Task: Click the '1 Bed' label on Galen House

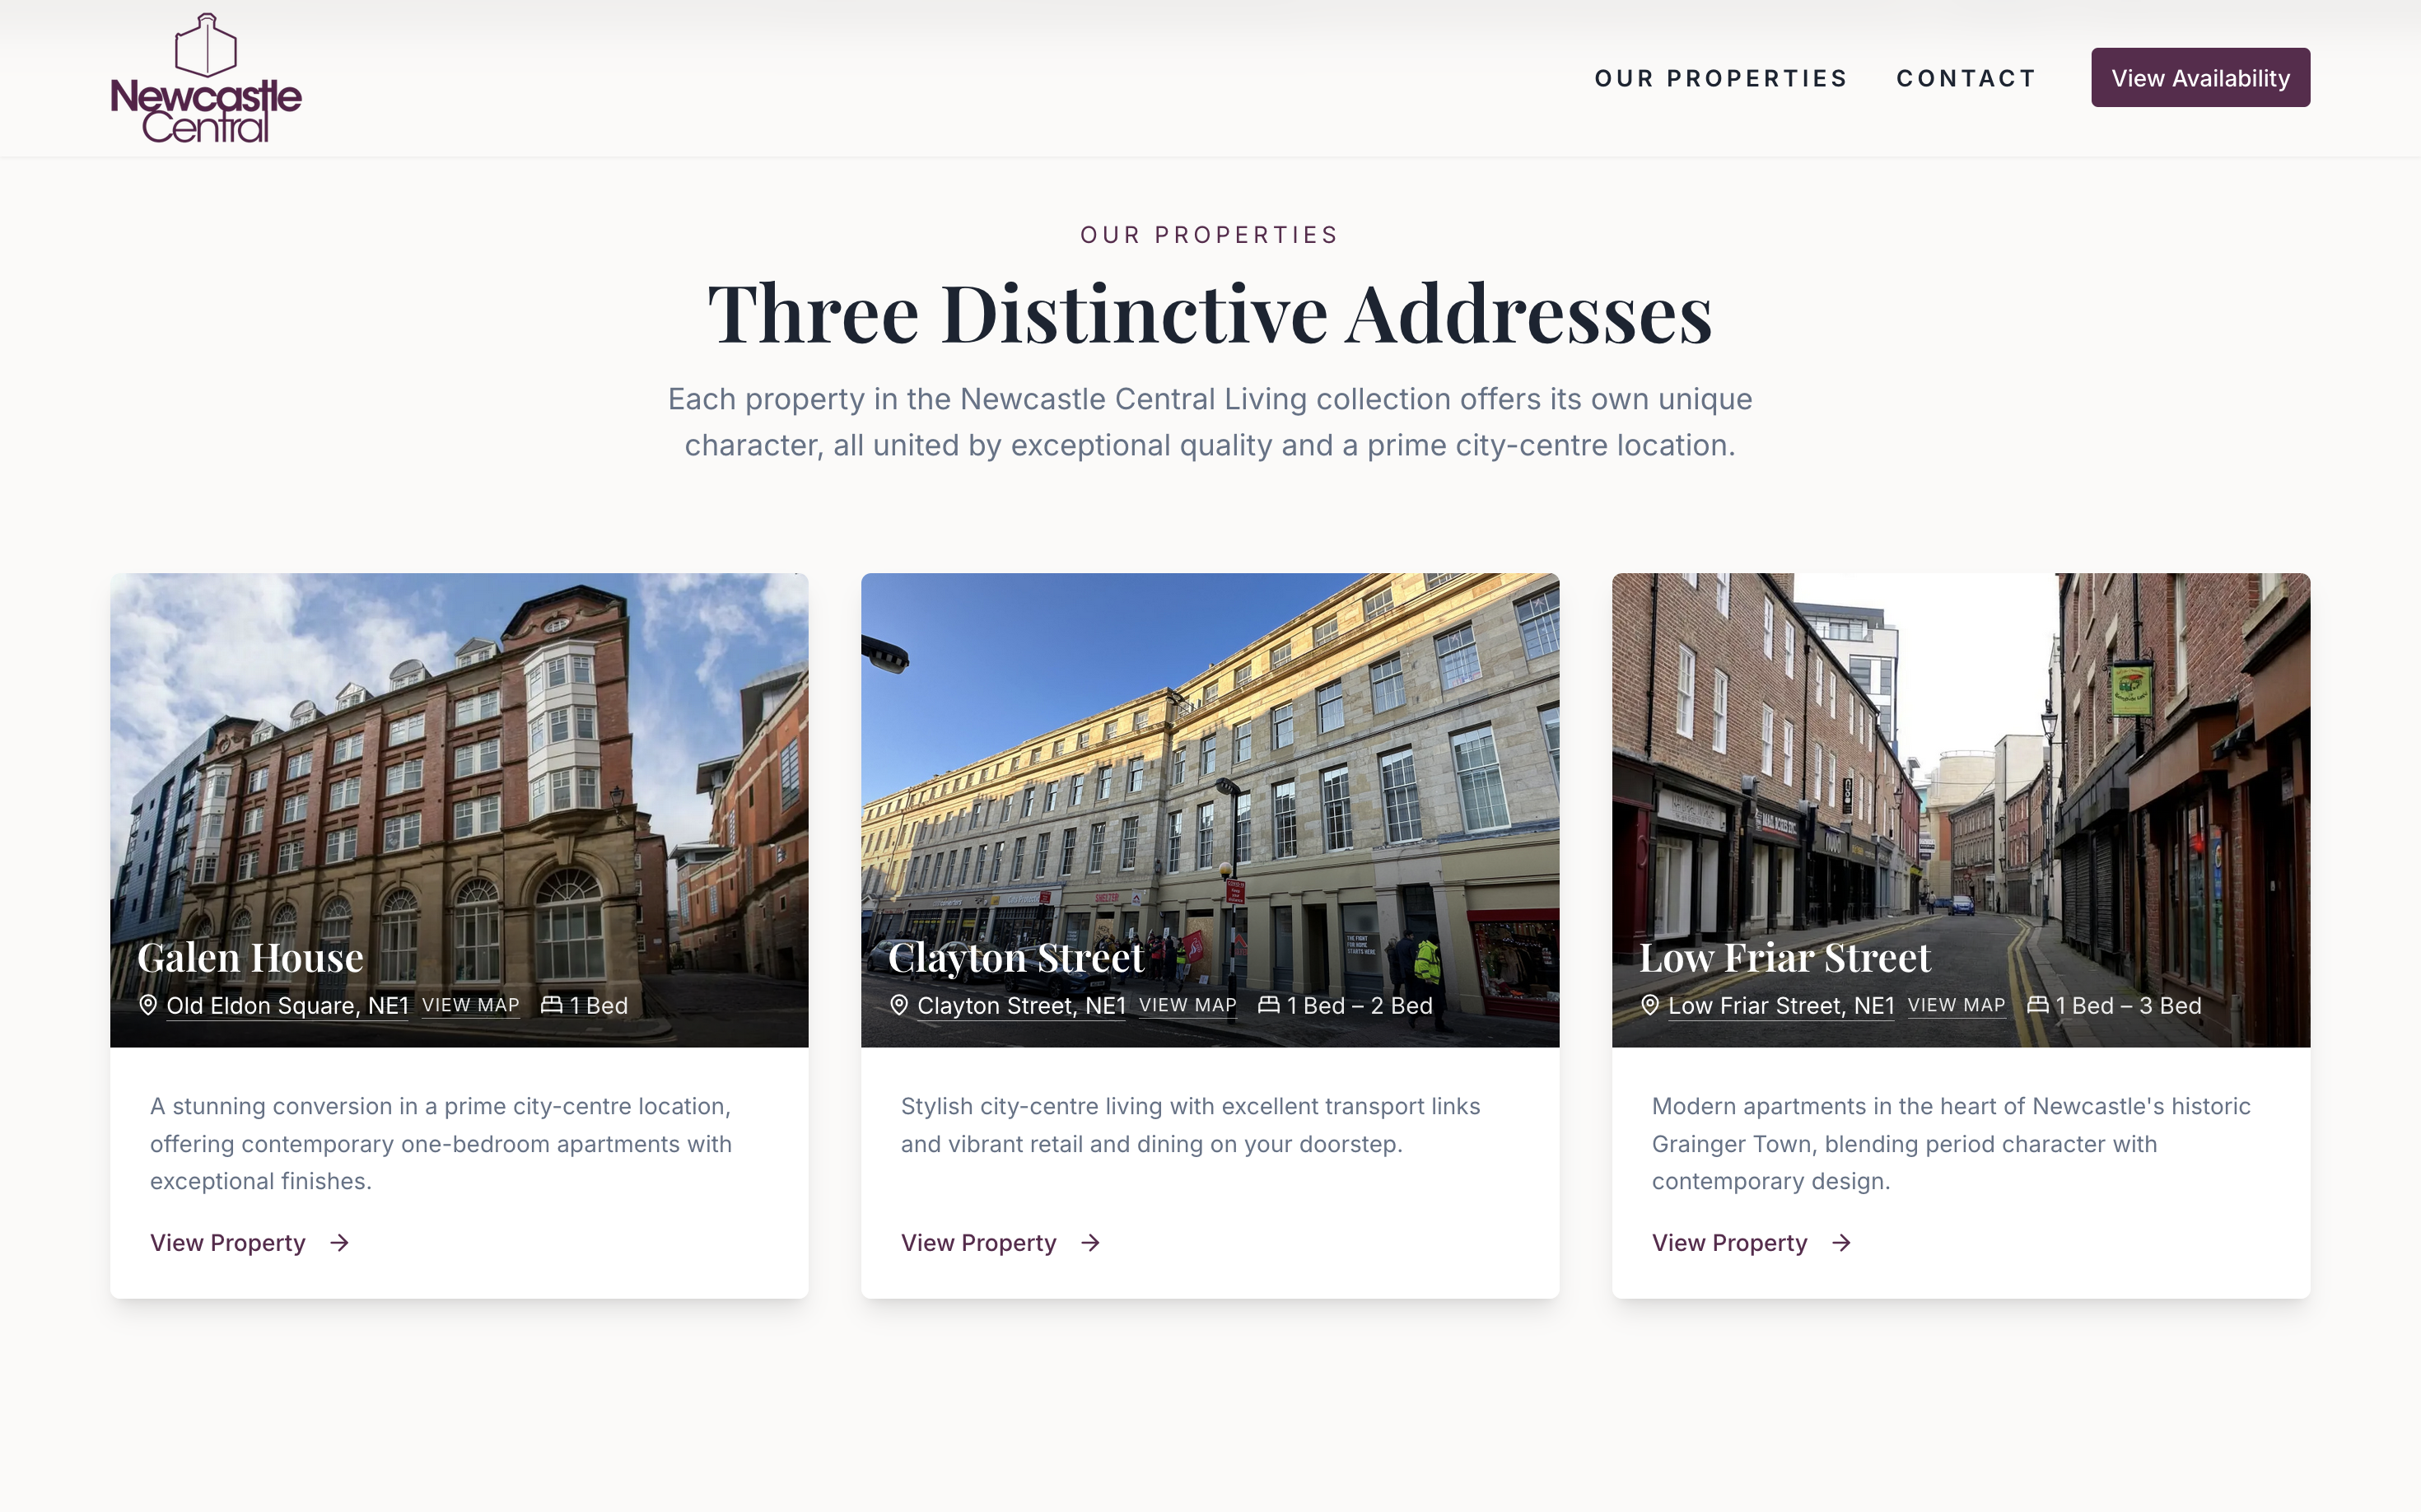Action: tap(599, 1006)
